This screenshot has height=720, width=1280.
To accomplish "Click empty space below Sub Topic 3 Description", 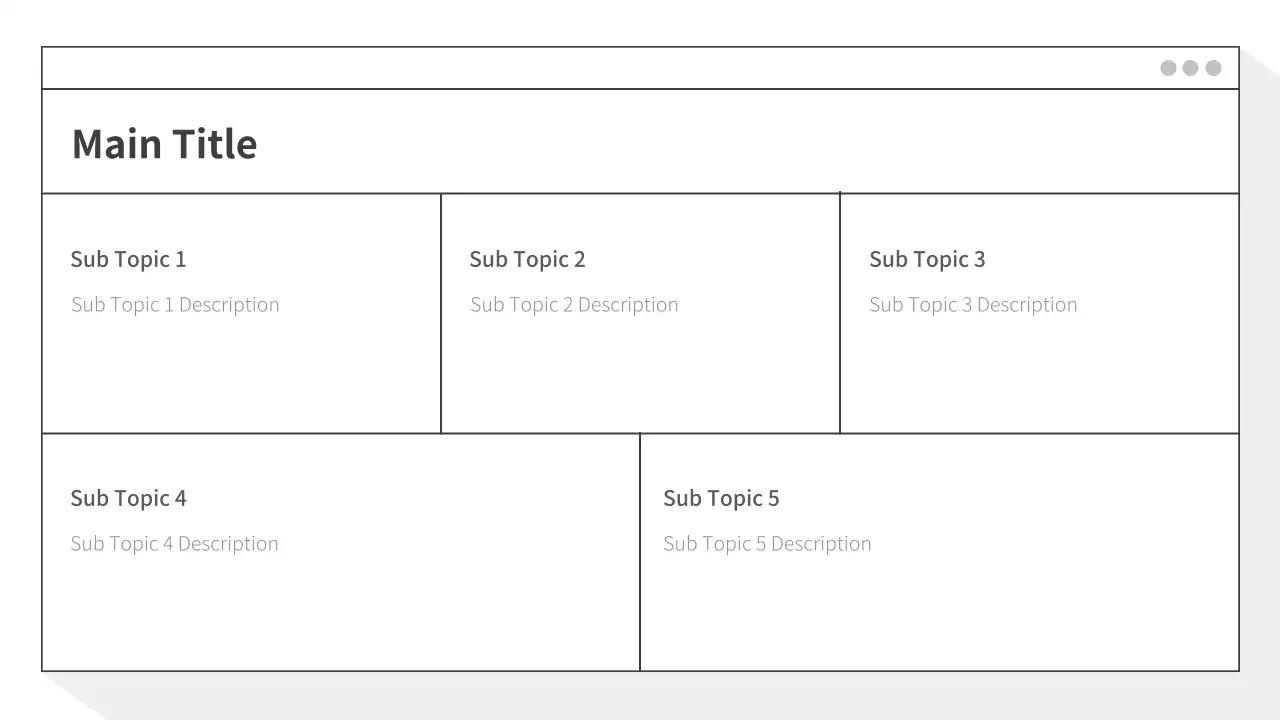I will tap(1040, 375).
